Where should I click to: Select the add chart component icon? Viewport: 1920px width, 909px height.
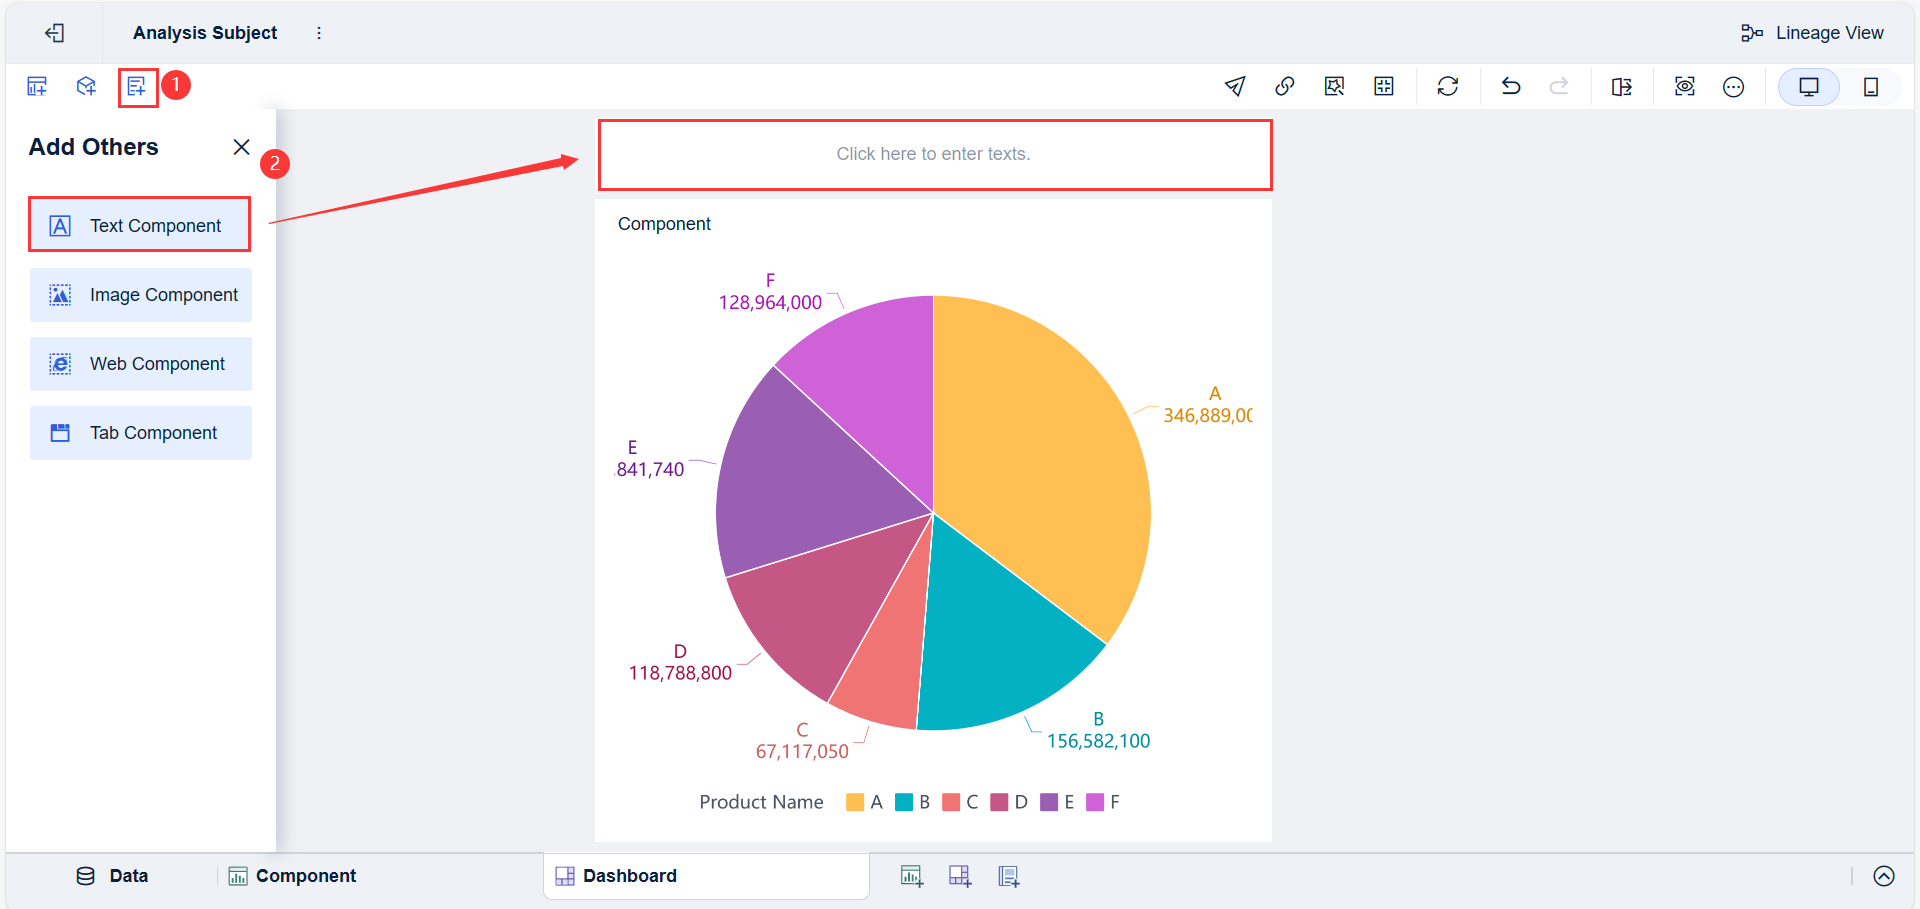click(36, 86)
